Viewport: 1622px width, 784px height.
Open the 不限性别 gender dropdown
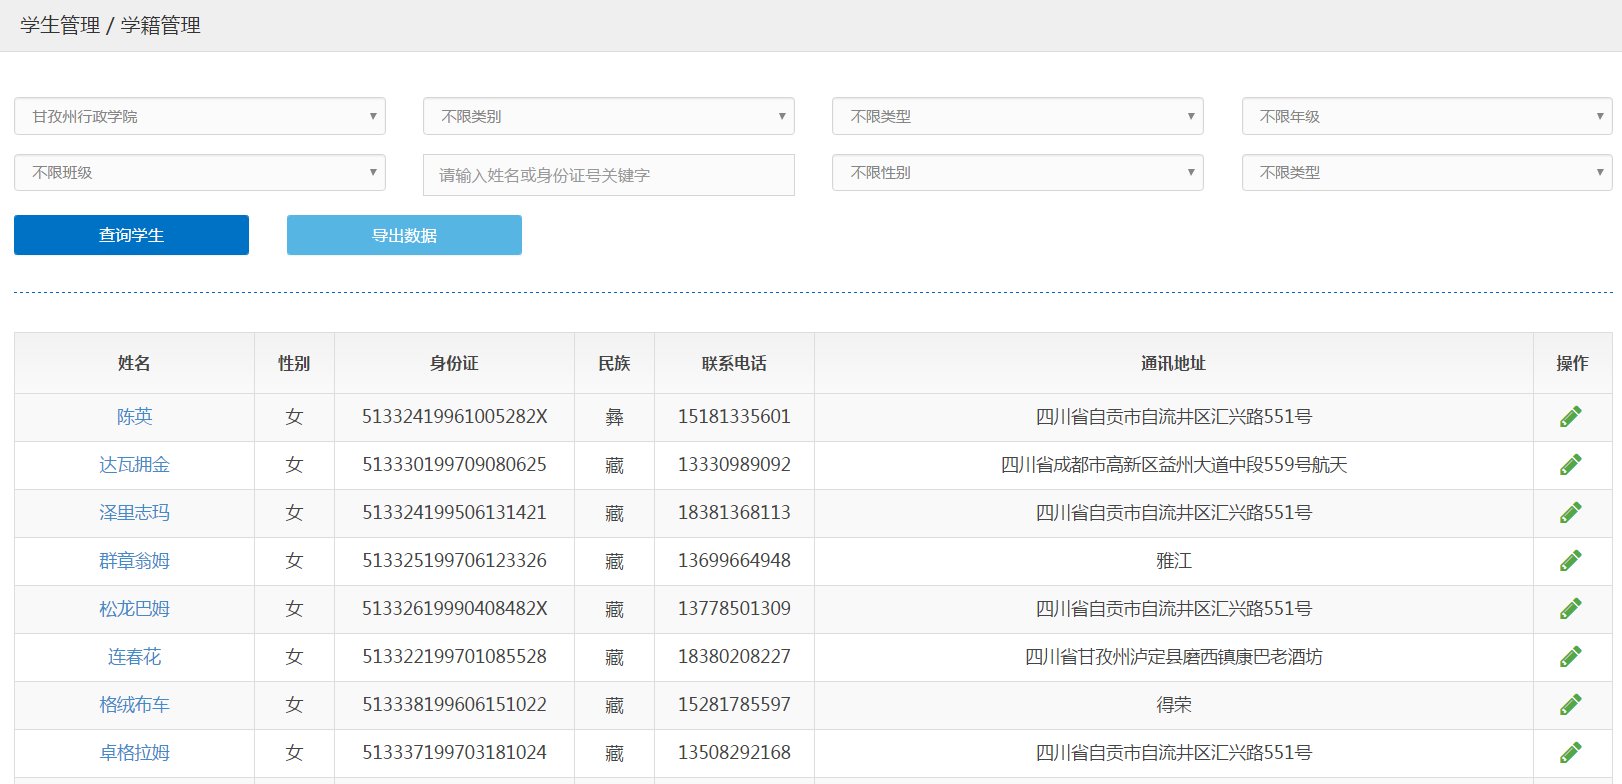1018,172
